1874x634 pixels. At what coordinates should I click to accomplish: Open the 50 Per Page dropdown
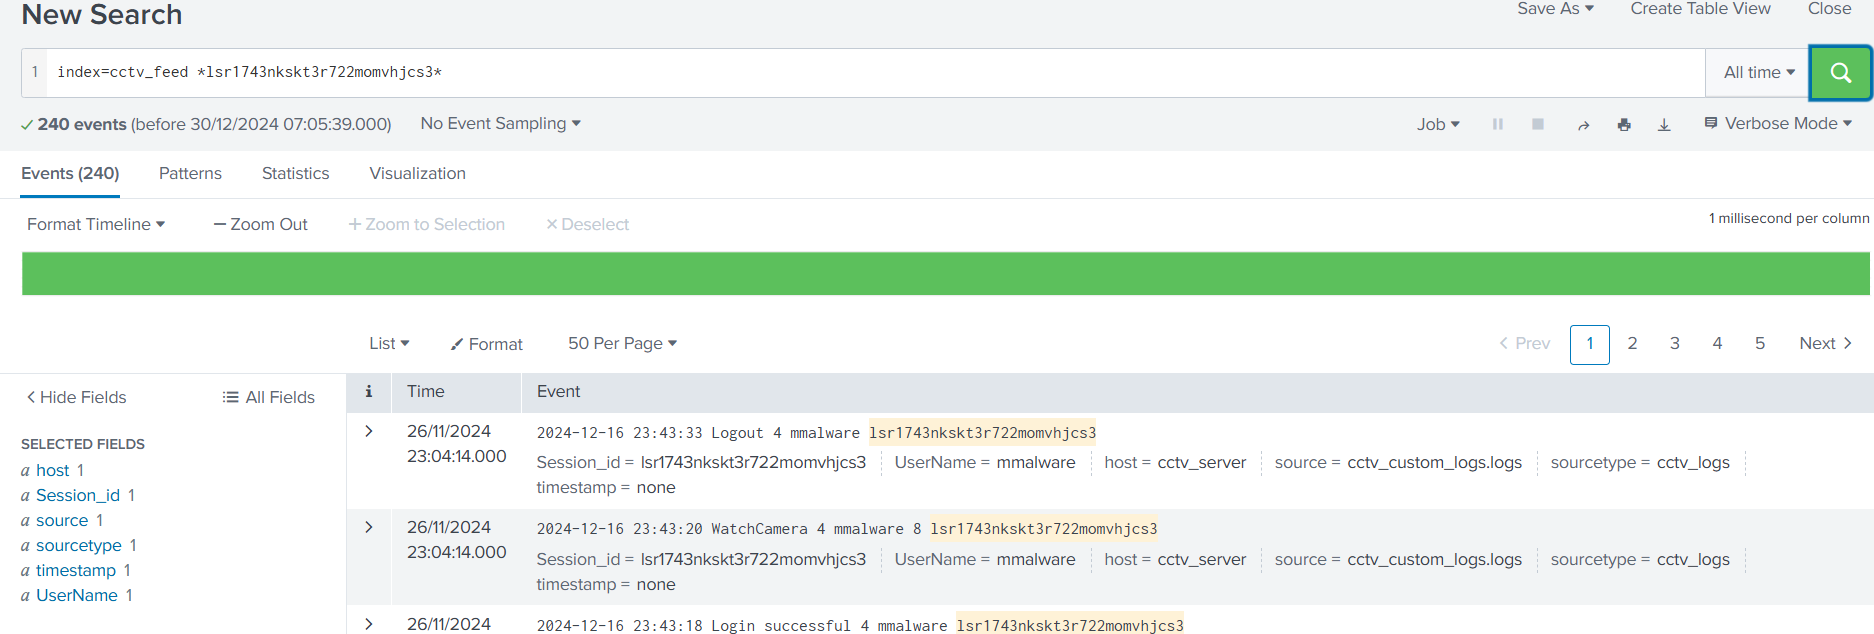622,343
